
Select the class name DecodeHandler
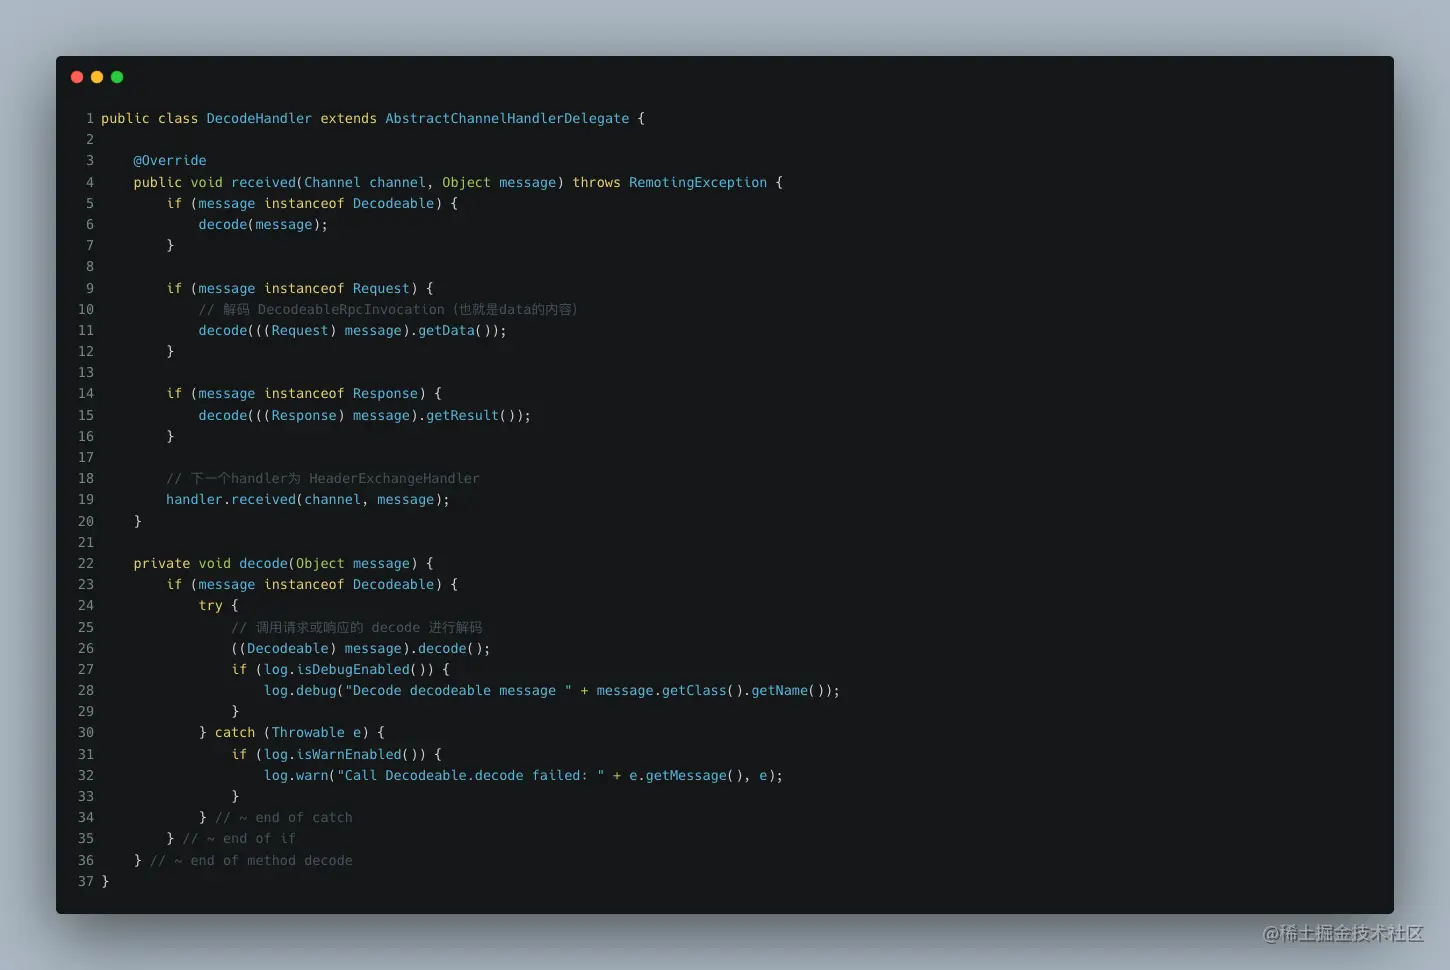pyautogui.click(x=259, y=118)
